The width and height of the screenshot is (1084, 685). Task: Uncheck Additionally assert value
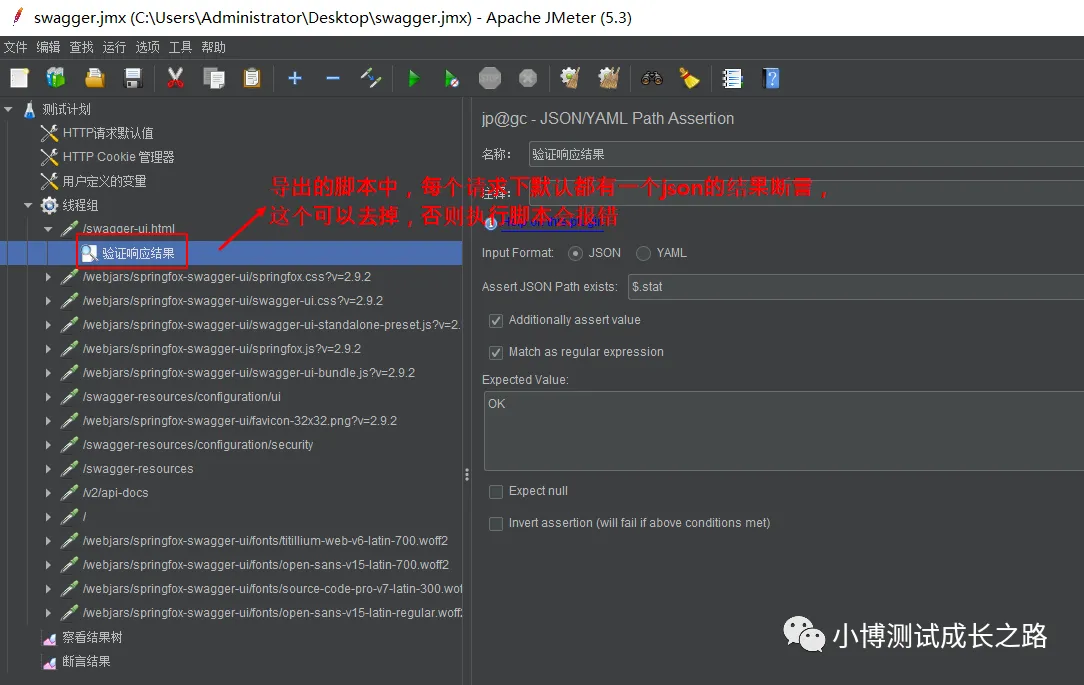(x=495, y=322)
